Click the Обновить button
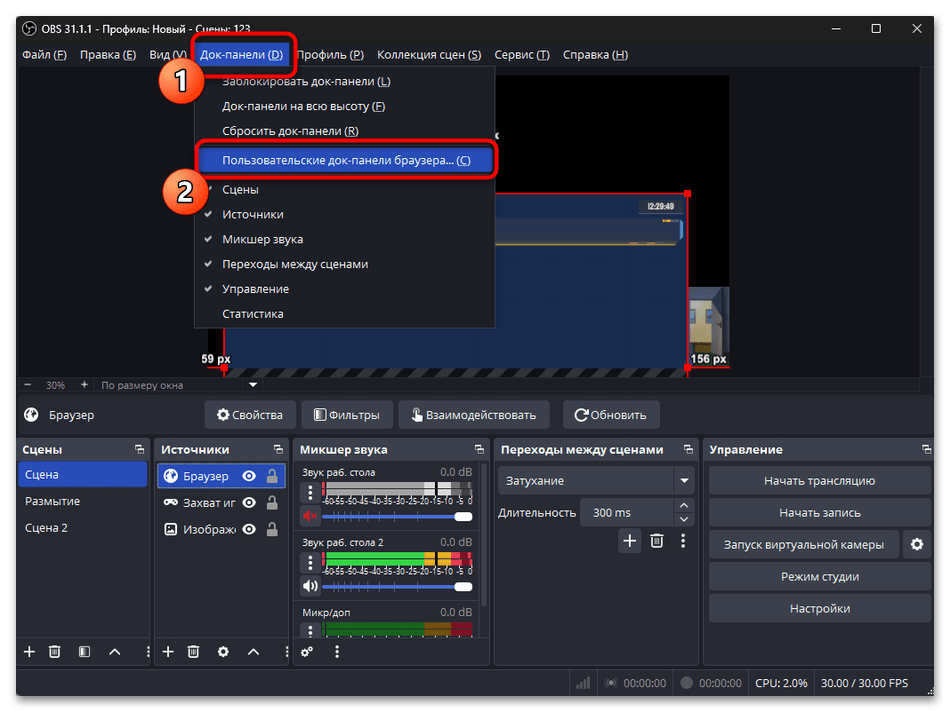This screenshot has height=712, width=950. point(611,415)
